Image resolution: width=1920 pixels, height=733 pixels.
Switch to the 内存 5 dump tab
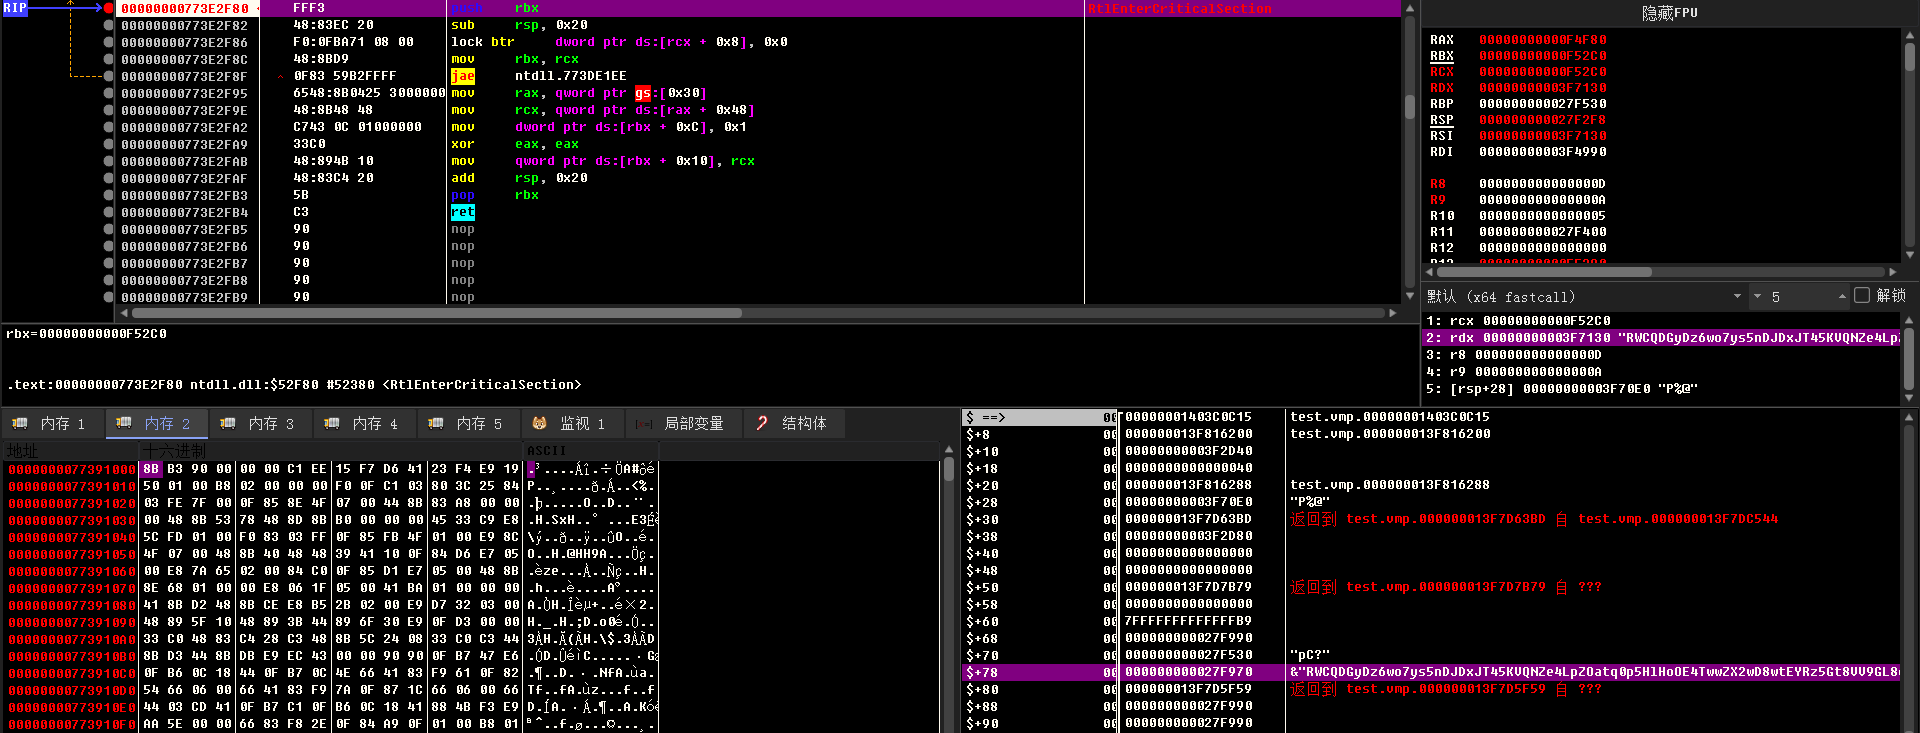(x=468, y=423)
